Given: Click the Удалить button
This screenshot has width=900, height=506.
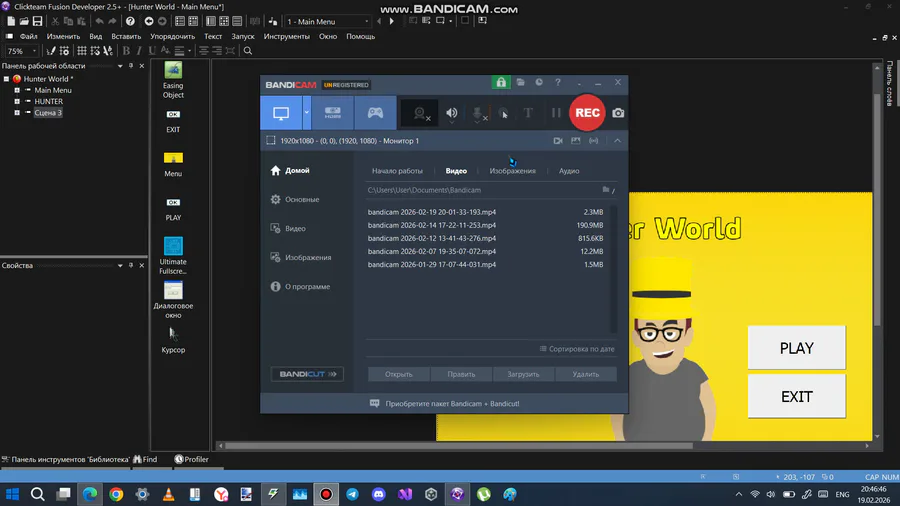Looking at the screenshot, I should 585,374.
